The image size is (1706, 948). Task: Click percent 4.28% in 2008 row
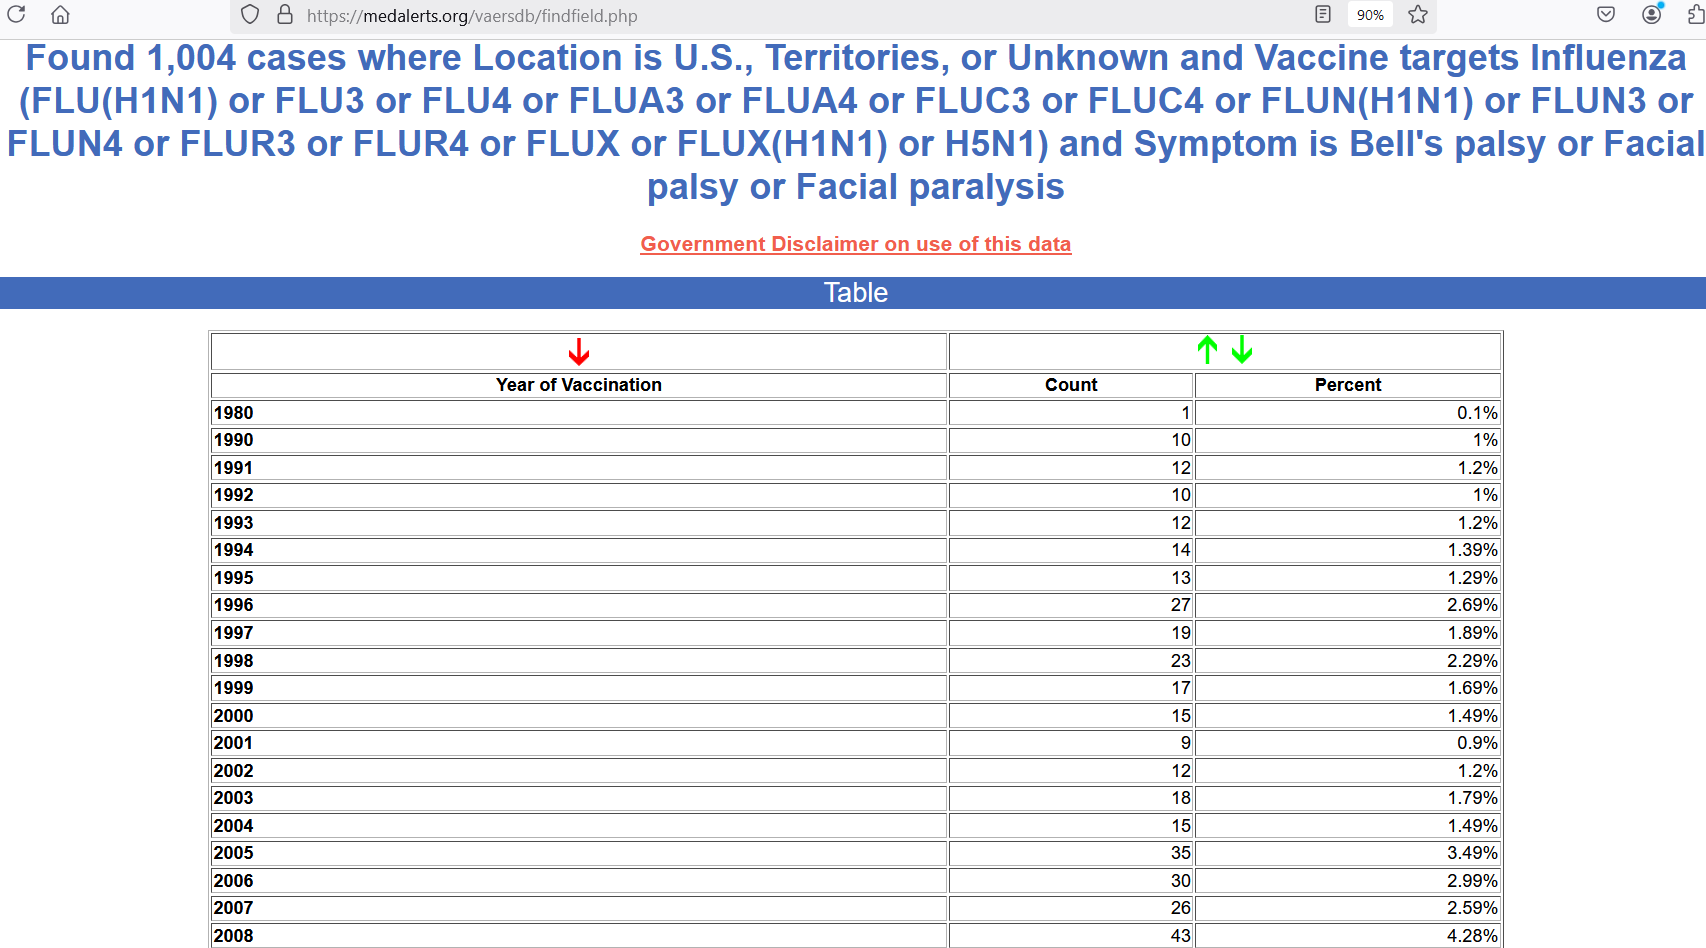pyautogui.click(x=1472, y=936)
